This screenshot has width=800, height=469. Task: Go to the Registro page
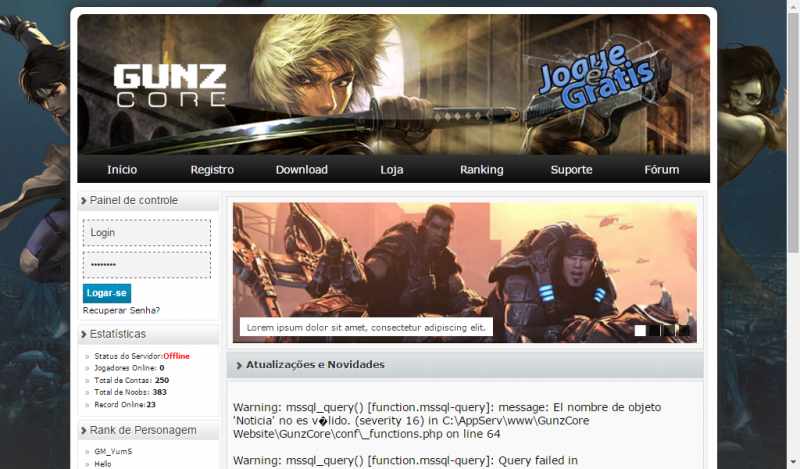pos(212,169)
